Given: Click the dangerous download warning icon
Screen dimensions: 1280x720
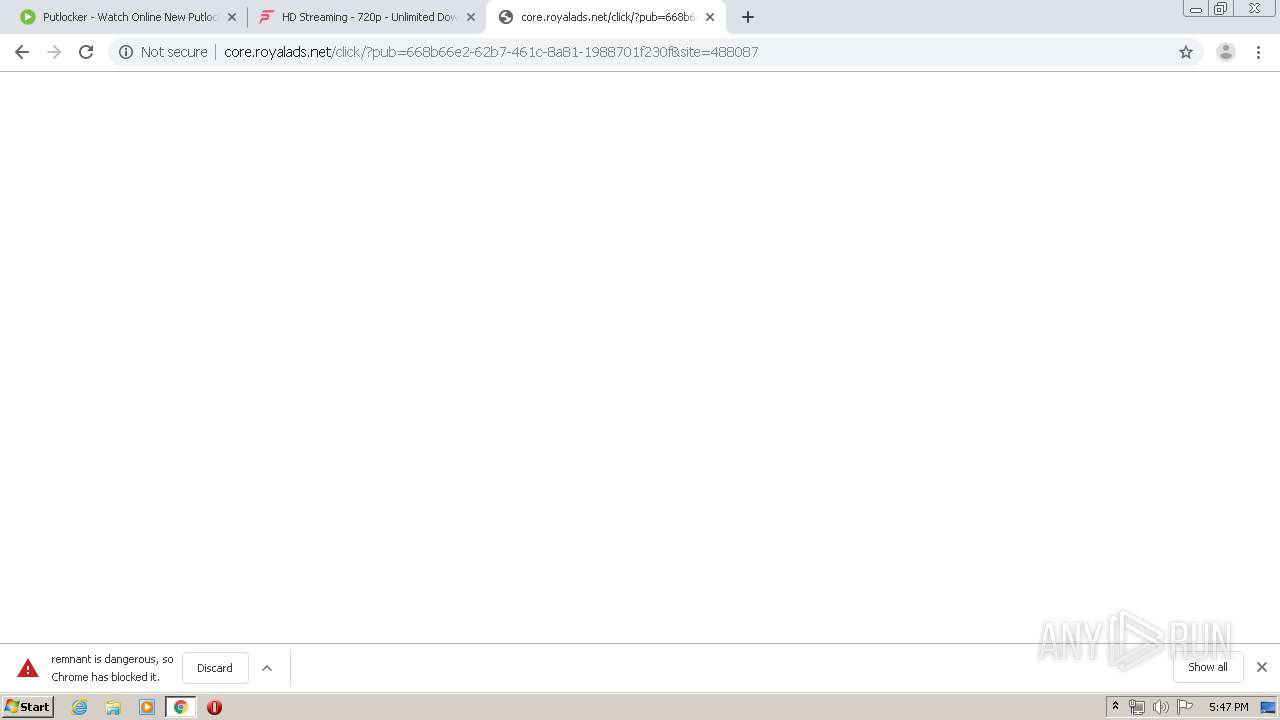Looking at the screenshot, I should pos(28,668).
